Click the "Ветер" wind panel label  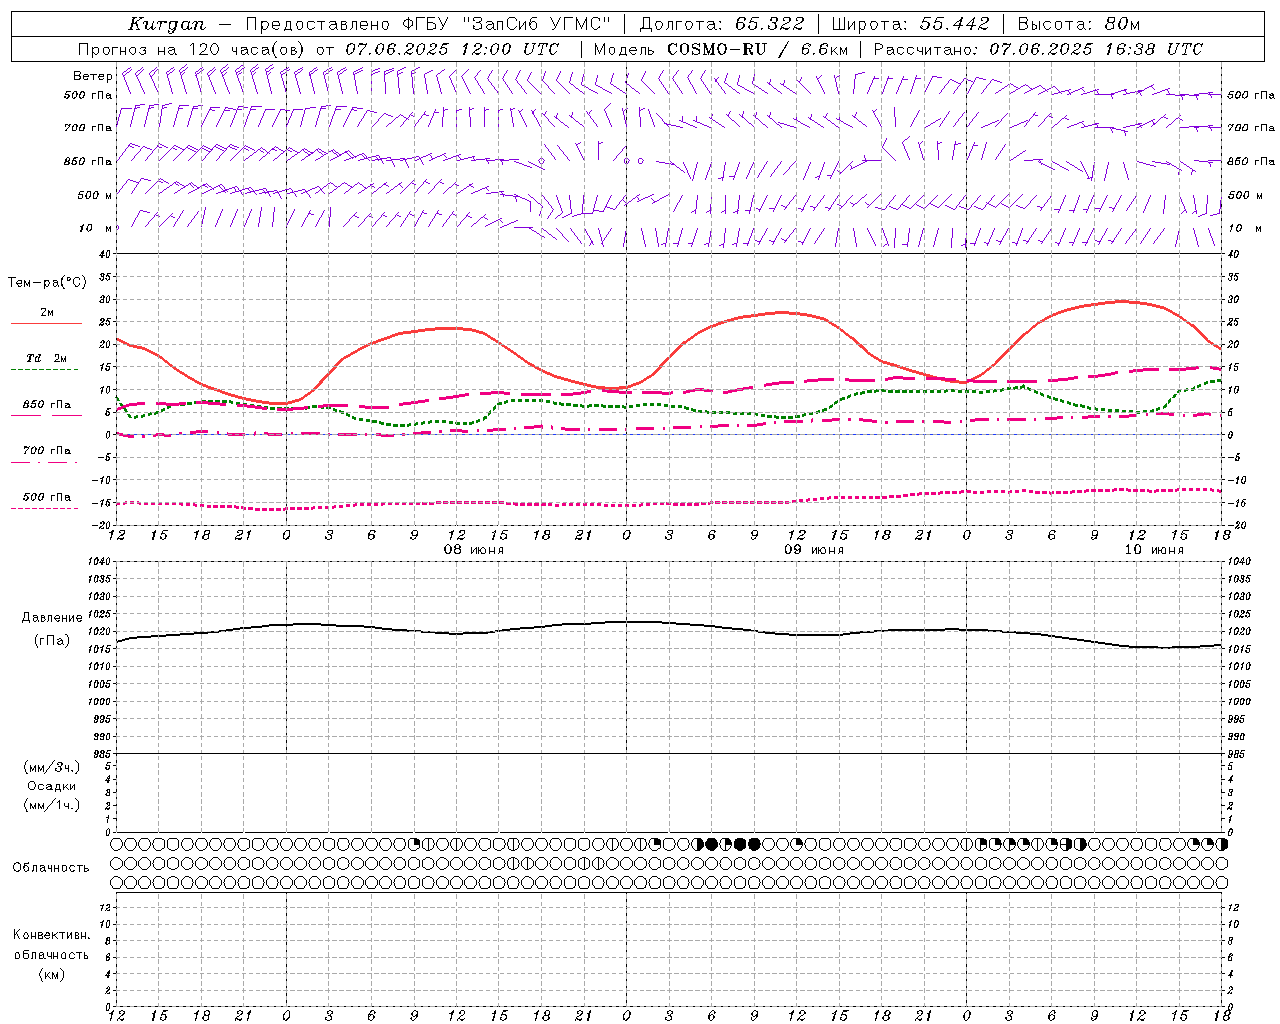(92, 76)
